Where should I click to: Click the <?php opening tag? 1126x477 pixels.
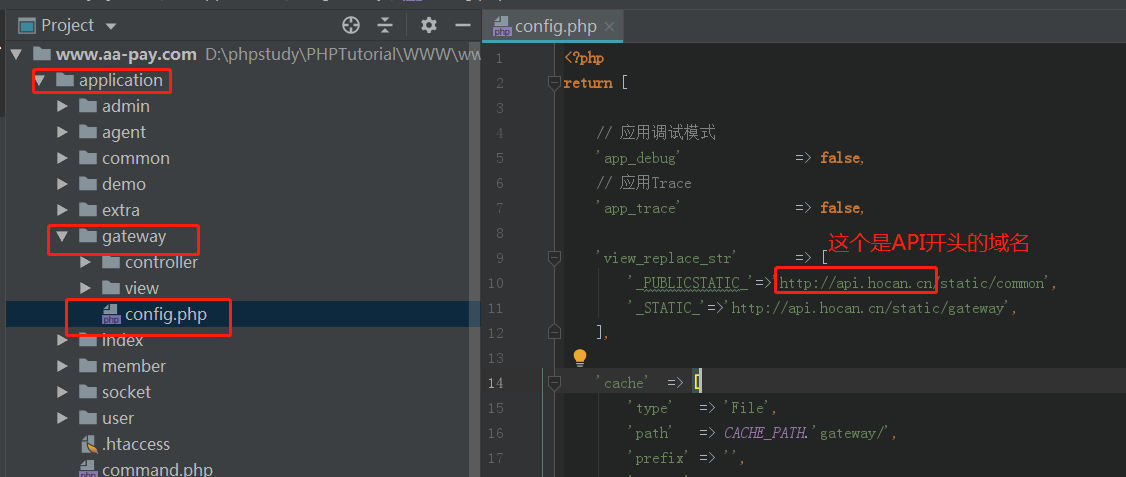pyautogui.click(x=584, y=57)
